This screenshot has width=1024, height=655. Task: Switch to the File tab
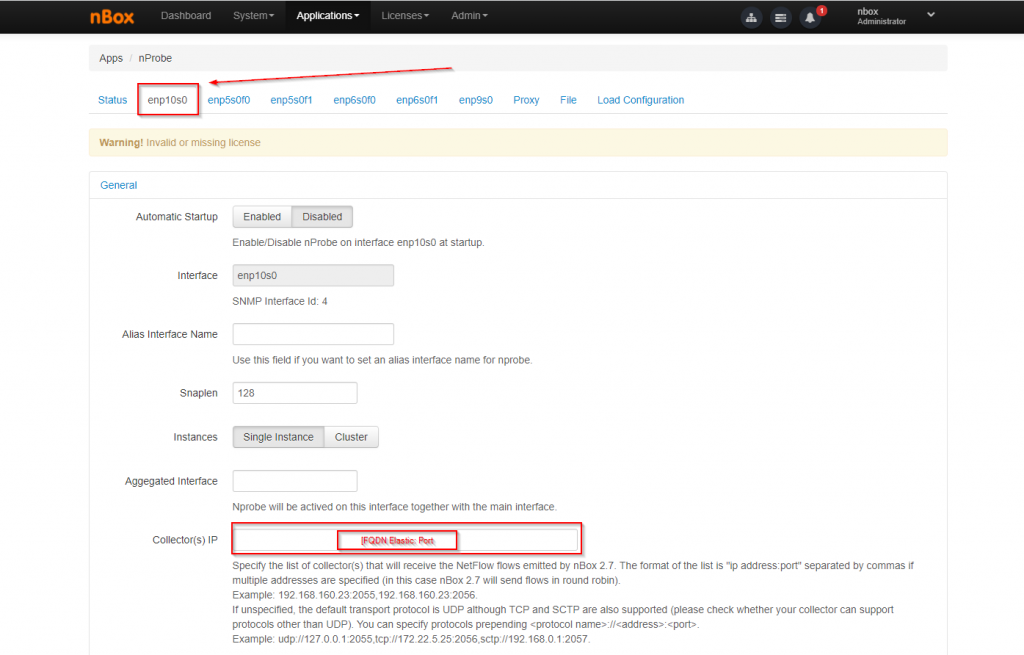pyautogui.click(x=568, y=100)
